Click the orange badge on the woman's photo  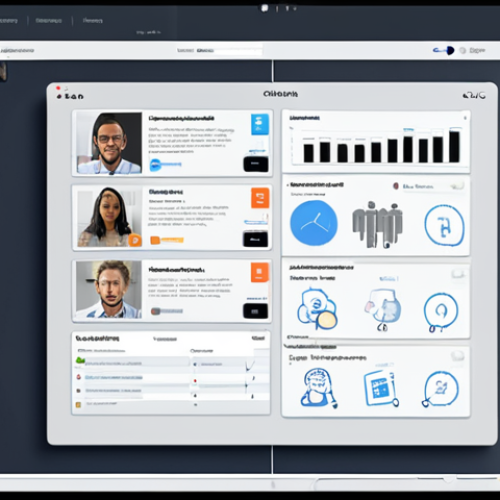pos(135,240)
